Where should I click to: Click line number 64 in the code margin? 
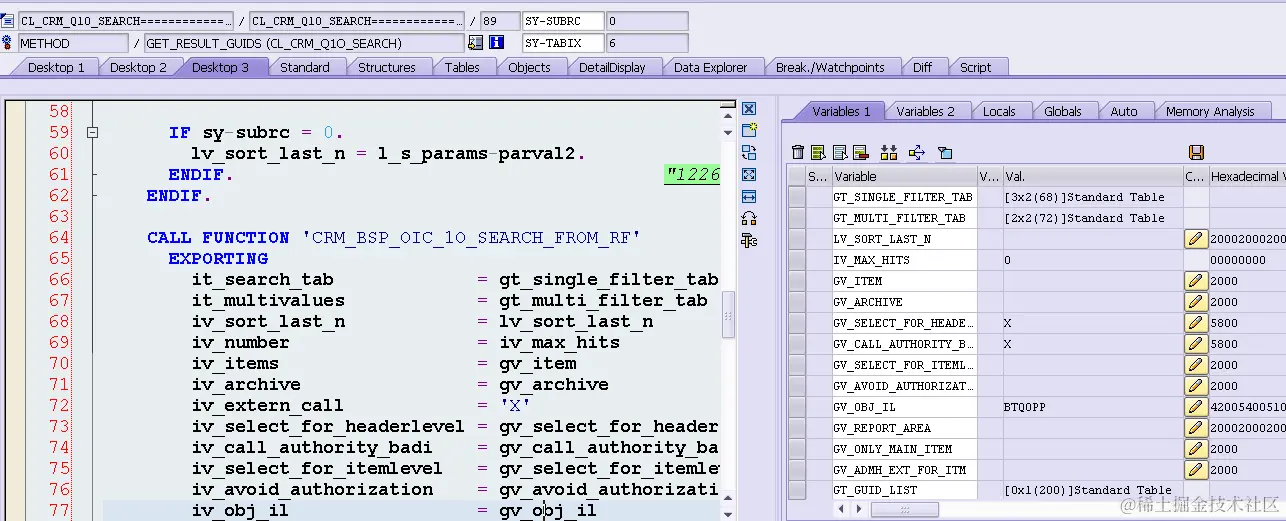59,237
